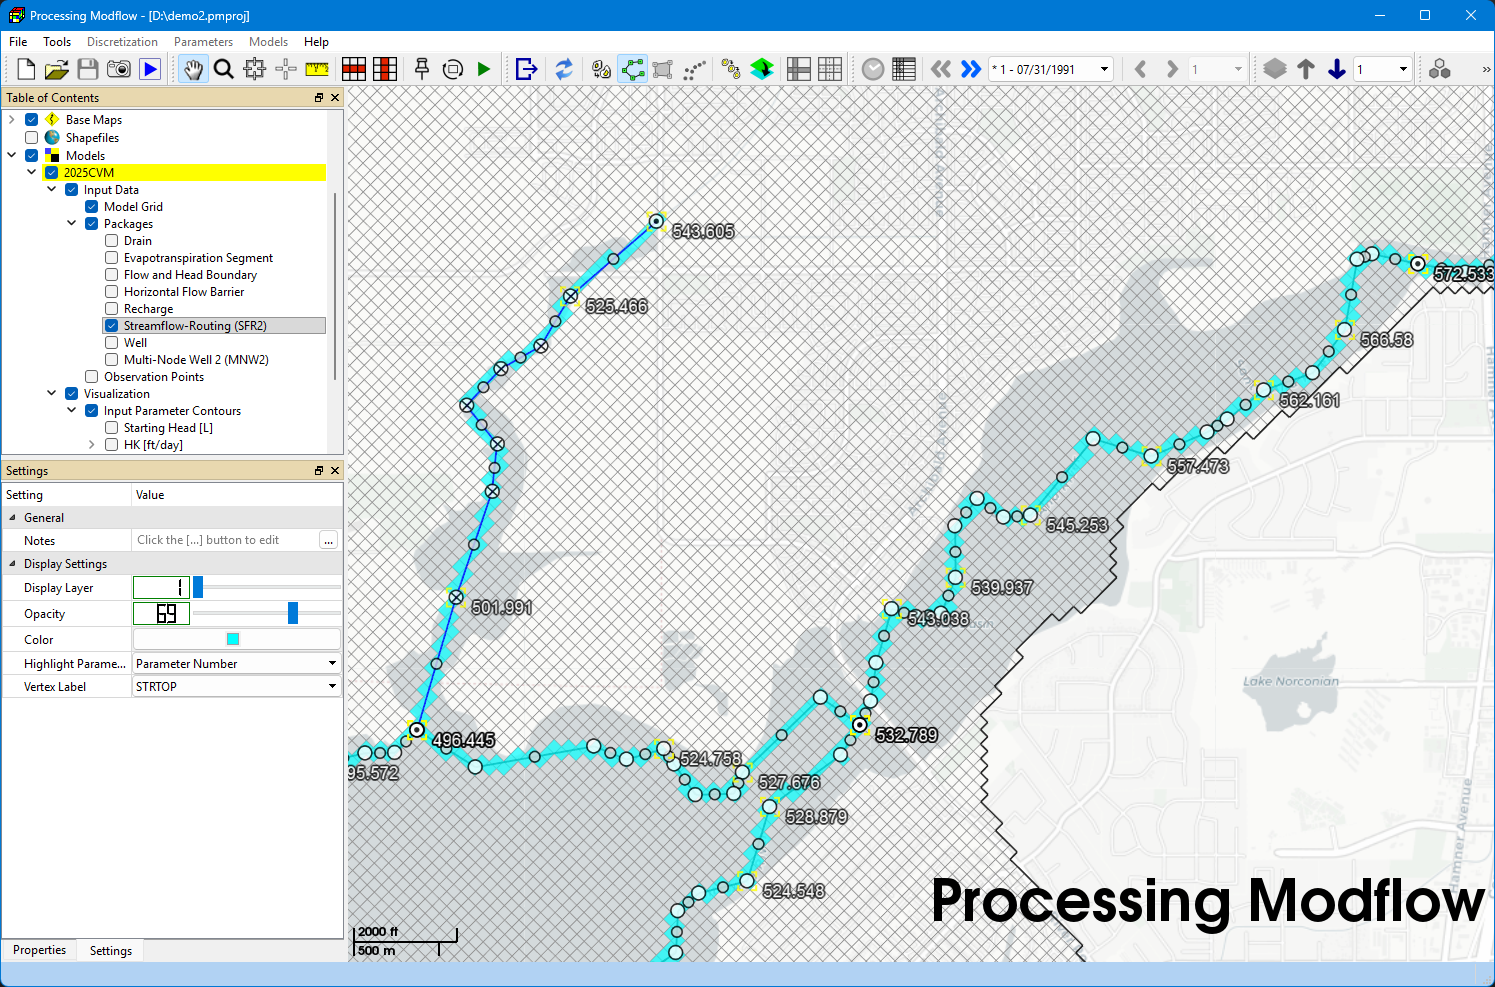Click the Opacity value field showing 69
This screenshot has height=987, width=1495.
pos(161,614)
